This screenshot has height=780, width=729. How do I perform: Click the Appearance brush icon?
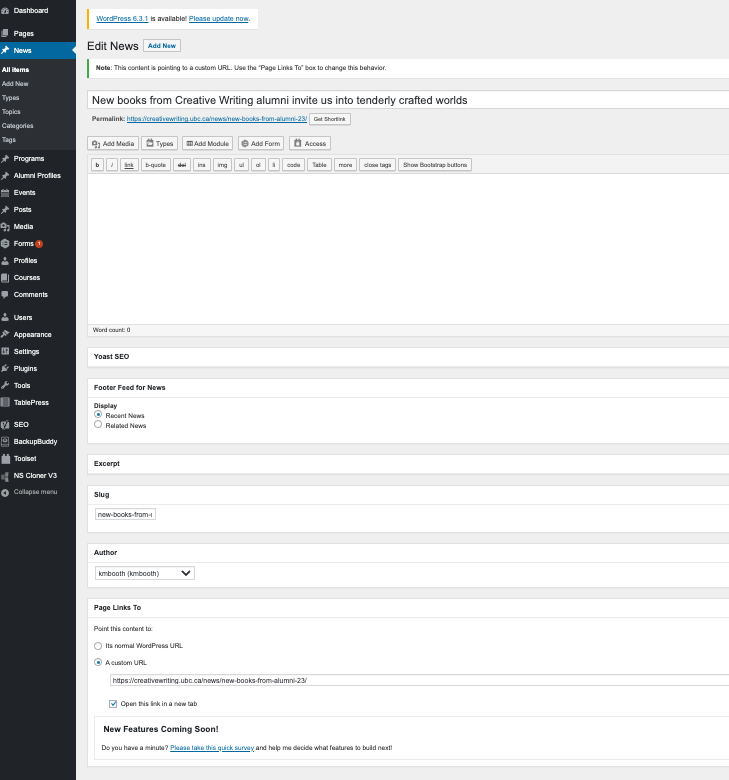point(6,335)
